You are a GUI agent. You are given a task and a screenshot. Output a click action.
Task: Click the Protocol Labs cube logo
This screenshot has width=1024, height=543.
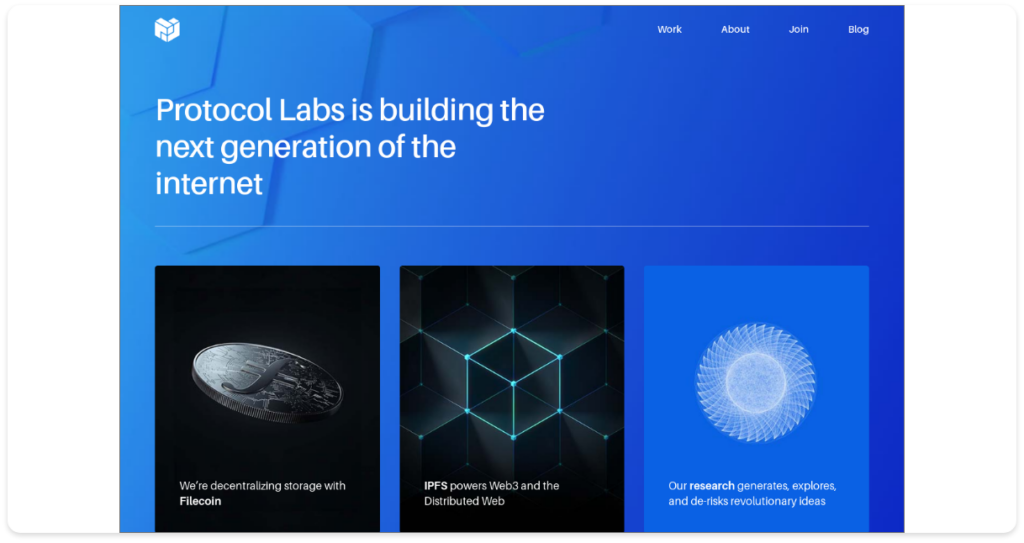pyautogui.click(x=167, y=29)
